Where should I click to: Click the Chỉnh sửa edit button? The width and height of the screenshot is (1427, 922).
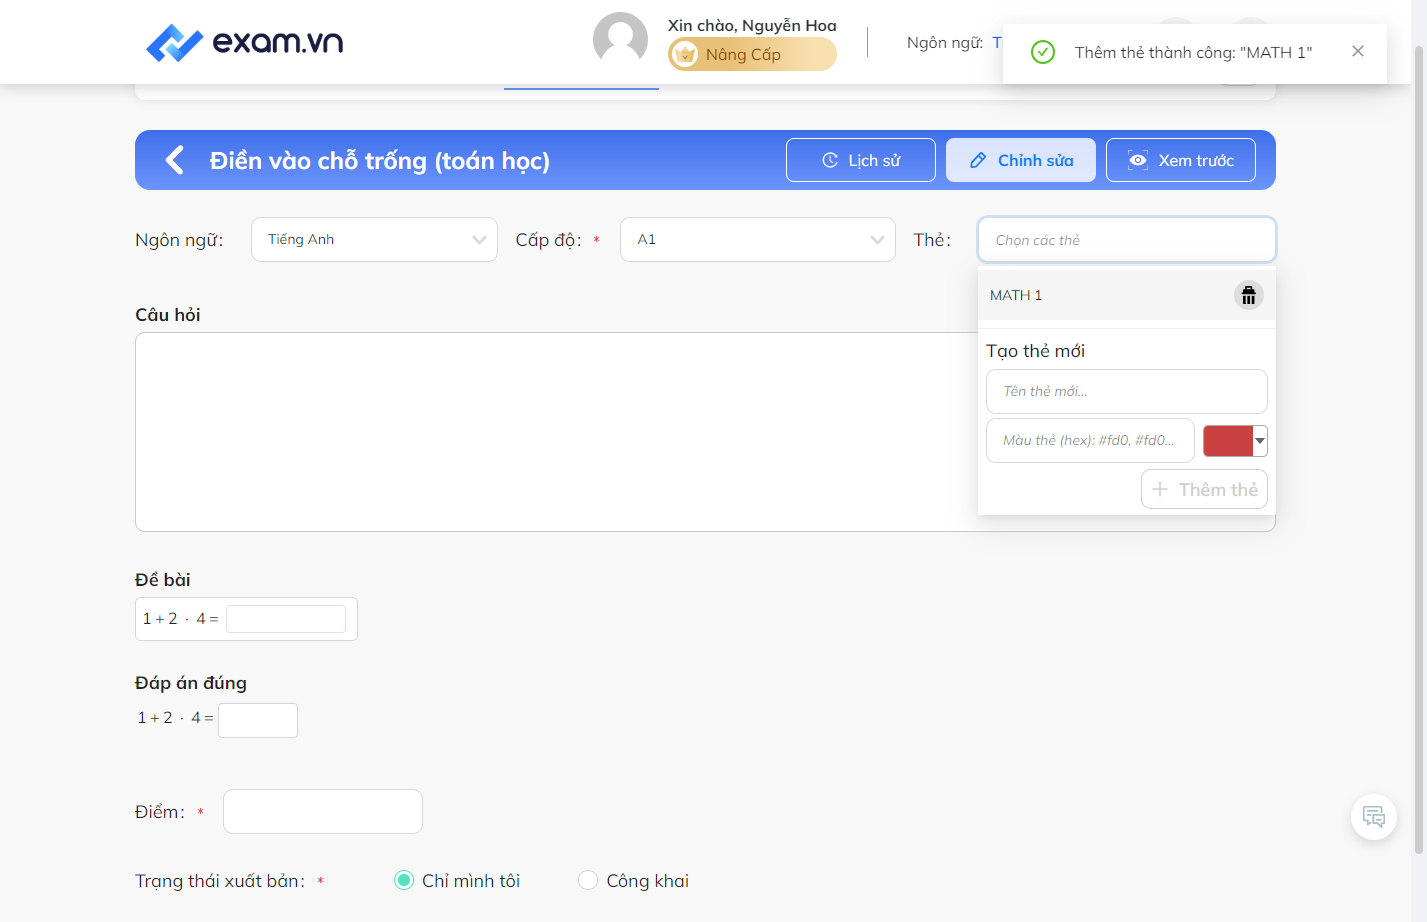(x=1021, y=160)
